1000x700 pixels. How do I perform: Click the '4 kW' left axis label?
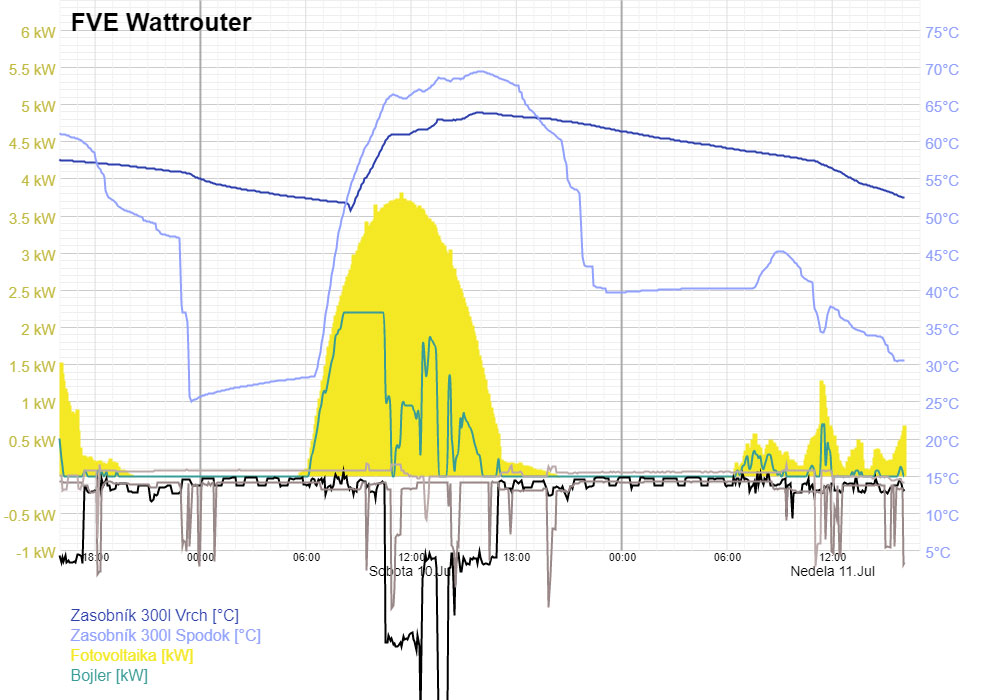[x=38, y=180]
